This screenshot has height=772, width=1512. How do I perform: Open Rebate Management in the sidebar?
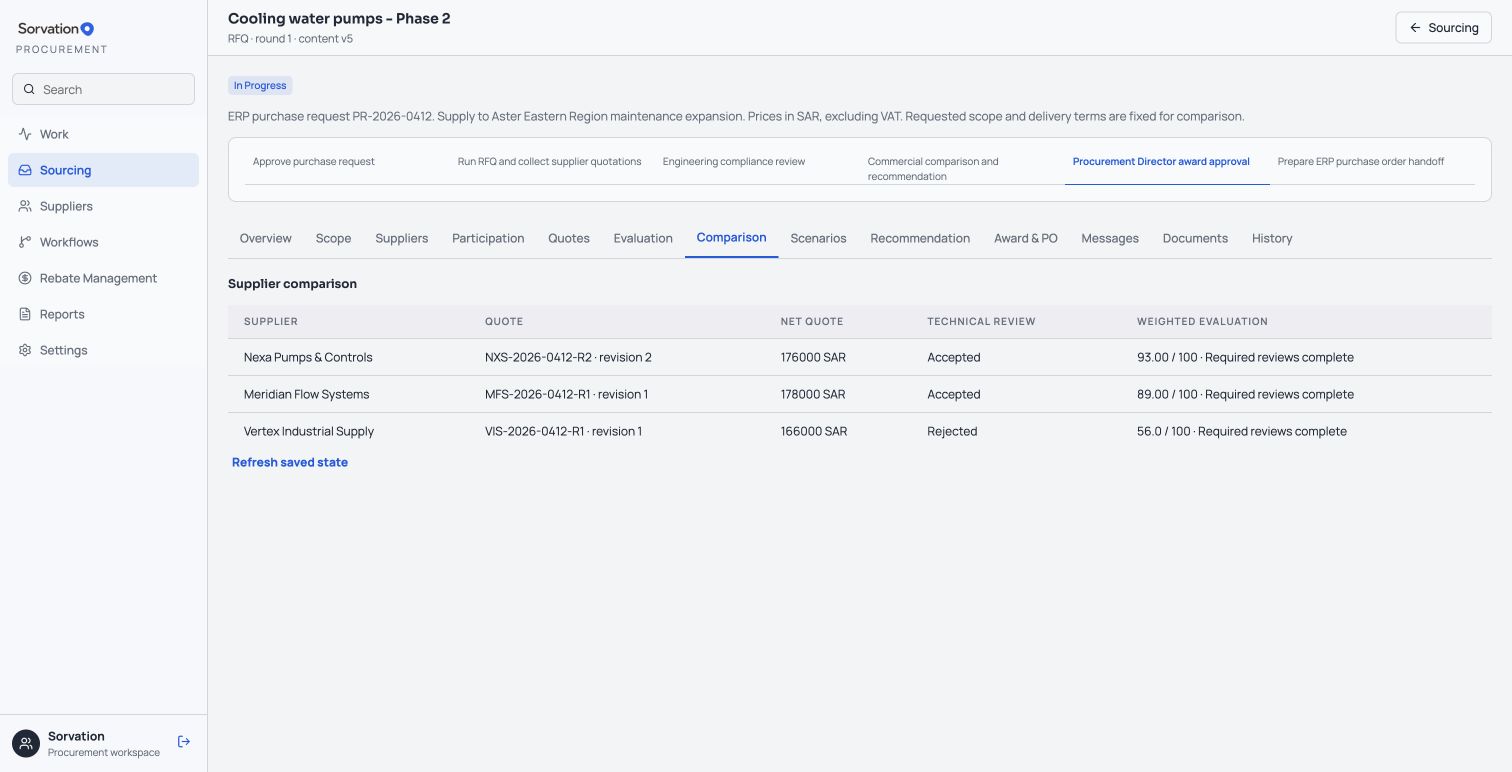103,278
